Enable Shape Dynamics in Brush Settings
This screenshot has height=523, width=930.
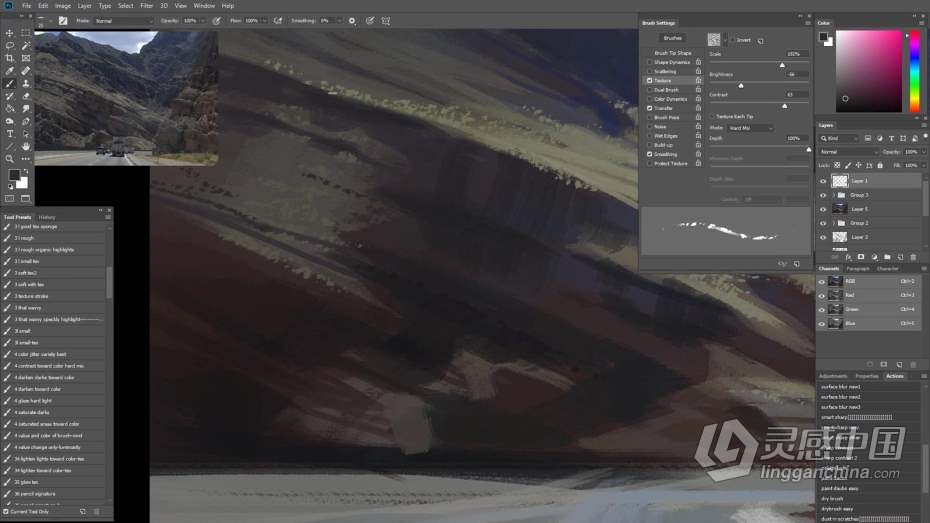[x=649, y=62]
